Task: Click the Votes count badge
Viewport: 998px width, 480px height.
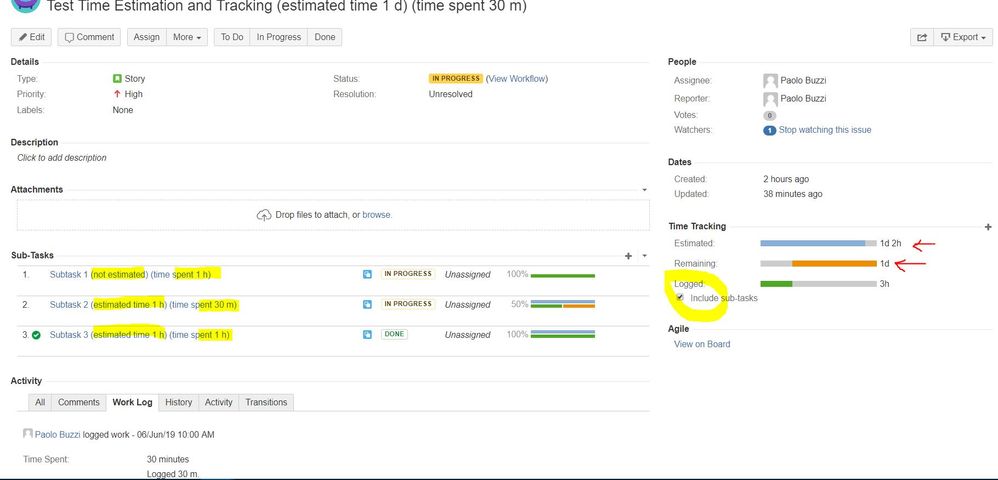Action: coord(770,116)
